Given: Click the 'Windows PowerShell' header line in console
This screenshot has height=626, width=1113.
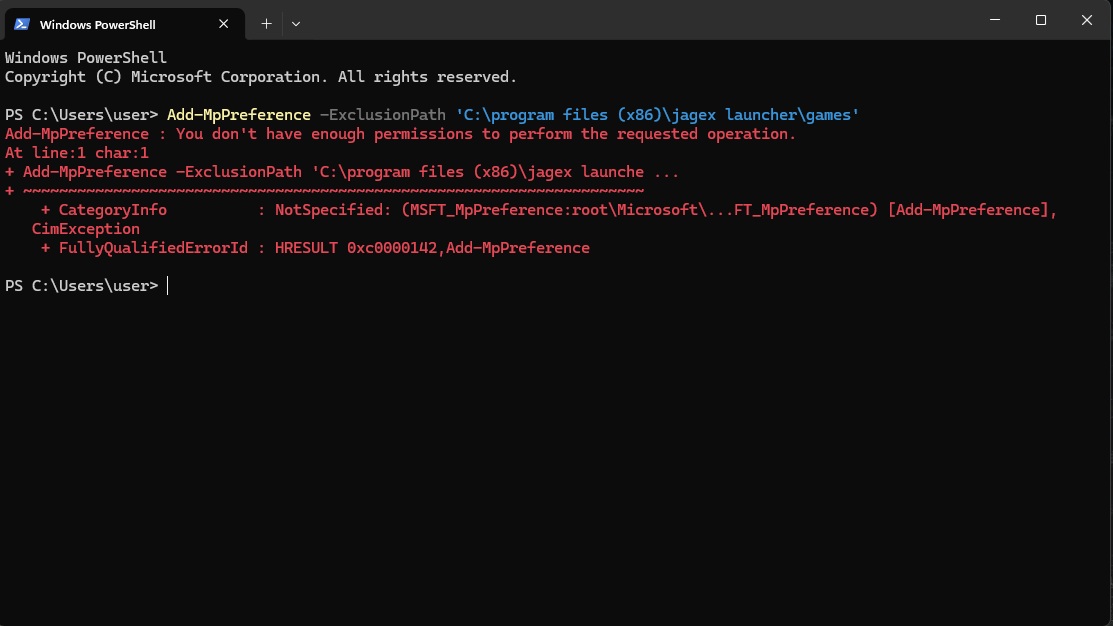Looking at the screenshot, I should point(86,57).
